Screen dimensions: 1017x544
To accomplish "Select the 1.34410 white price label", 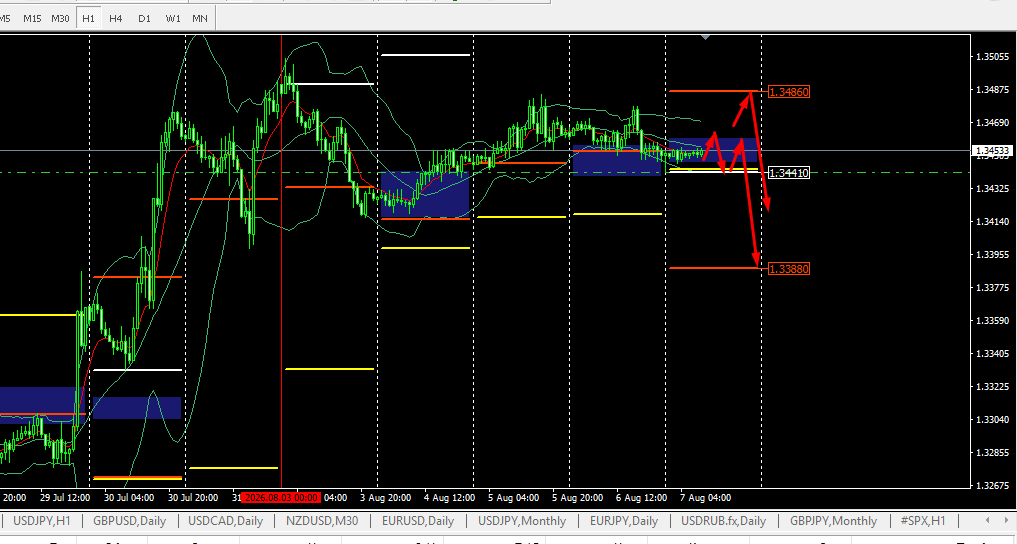I will click(789, 172).
